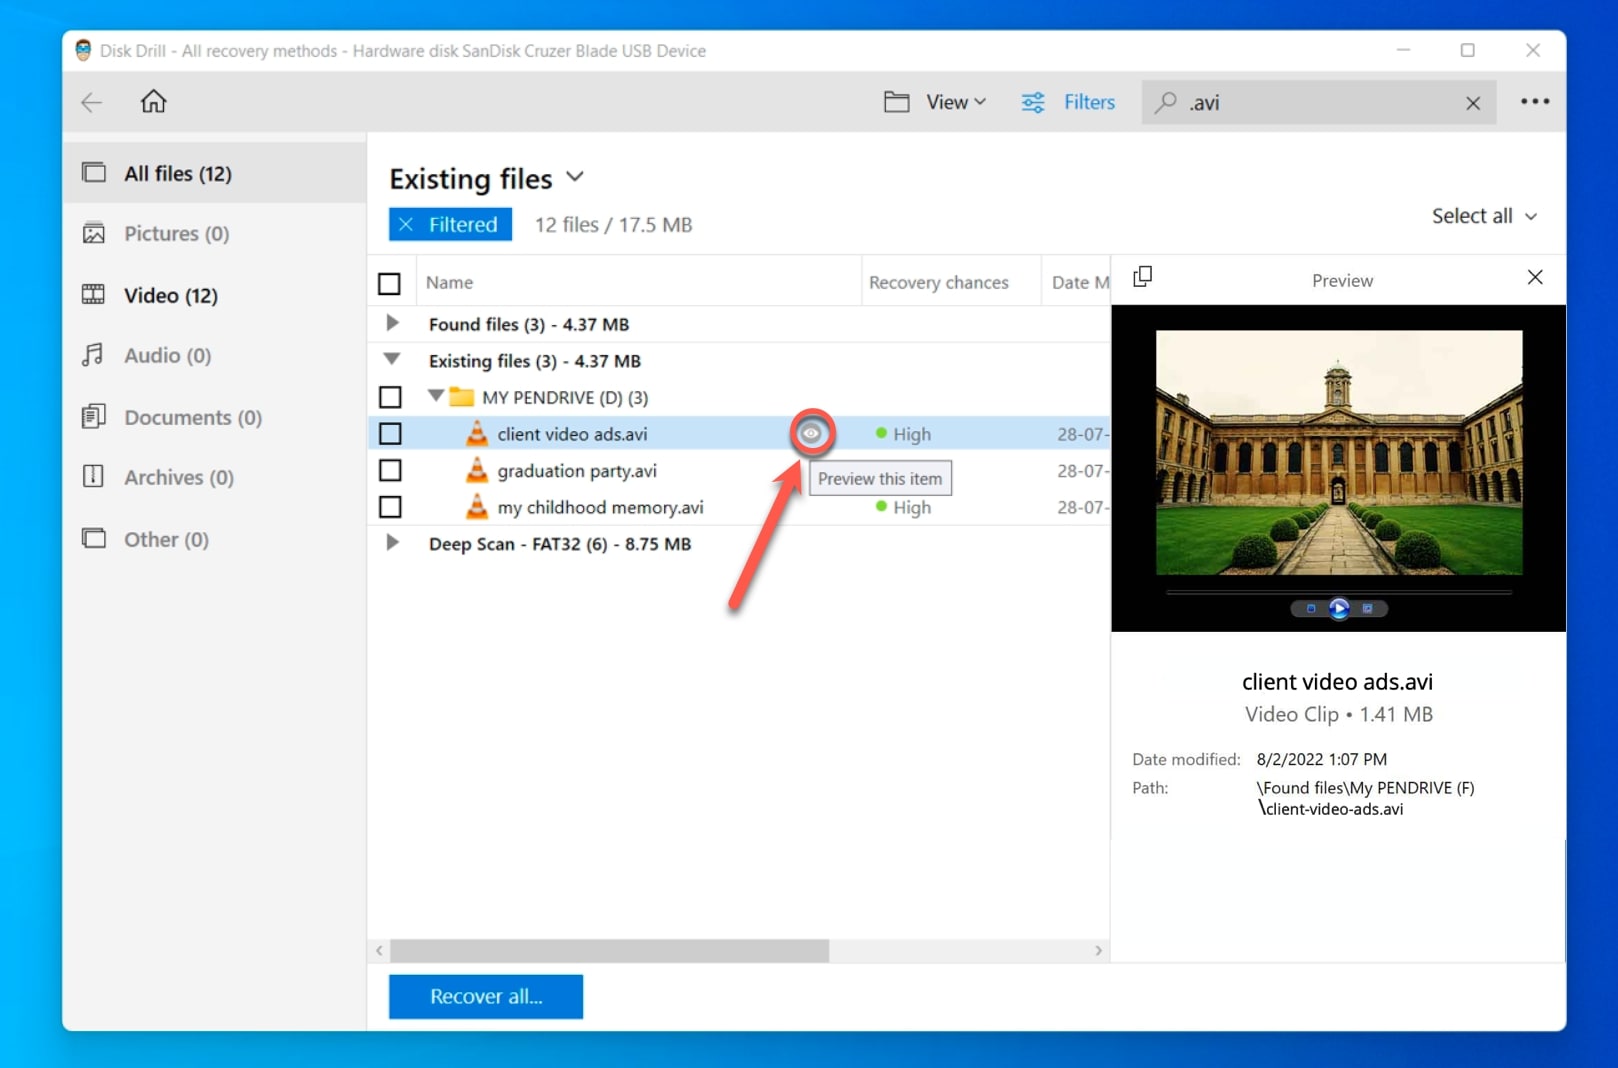Viewport: 1618px width, 1068px height.
Task: Expand the Found files (3) group
Action: pos(392,323)
